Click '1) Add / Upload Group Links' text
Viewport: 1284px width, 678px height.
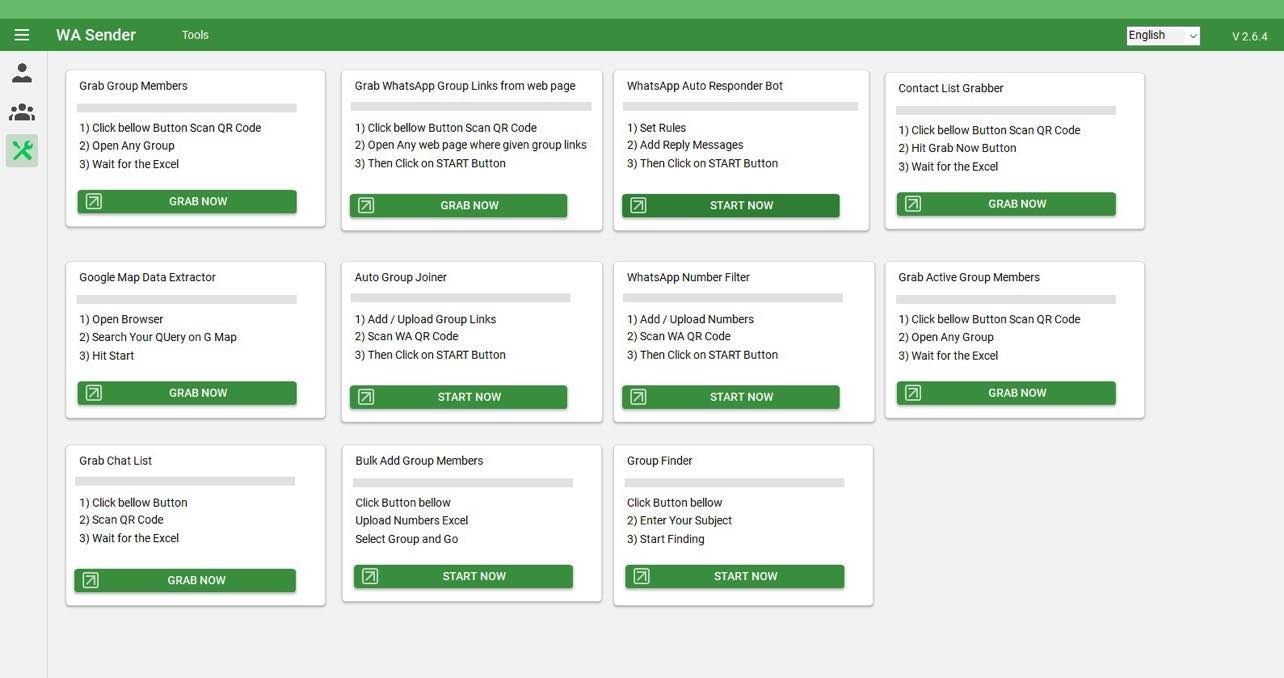point(425,319)
